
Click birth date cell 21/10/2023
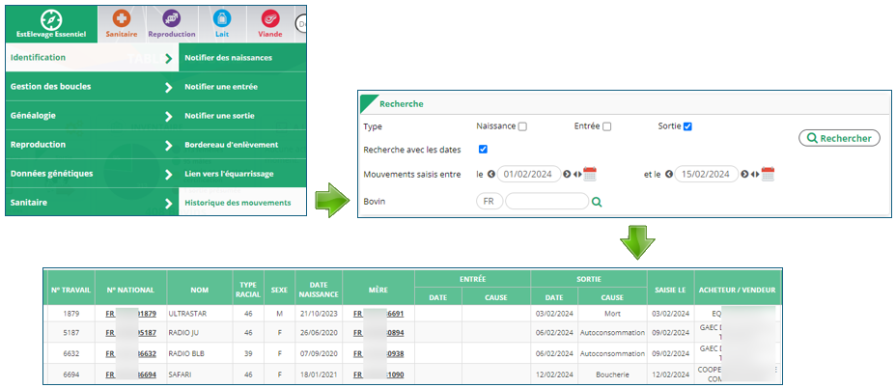318,314
